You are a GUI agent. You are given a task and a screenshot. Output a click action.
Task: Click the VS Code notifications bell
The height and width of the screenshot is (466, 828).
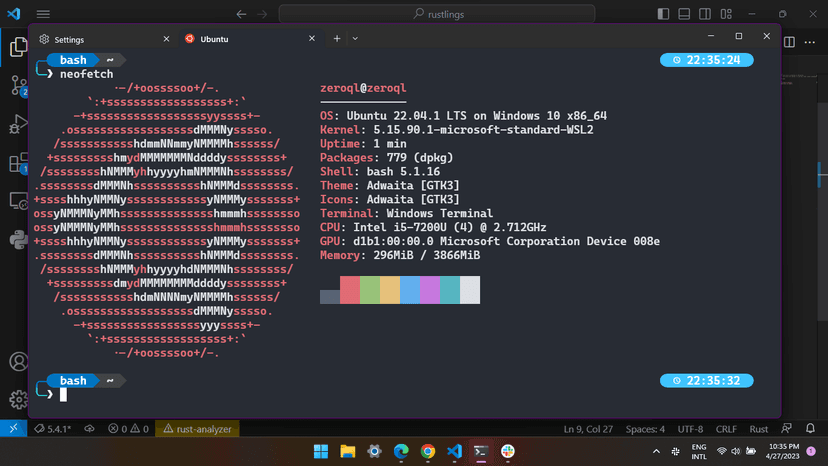point(812,429)
